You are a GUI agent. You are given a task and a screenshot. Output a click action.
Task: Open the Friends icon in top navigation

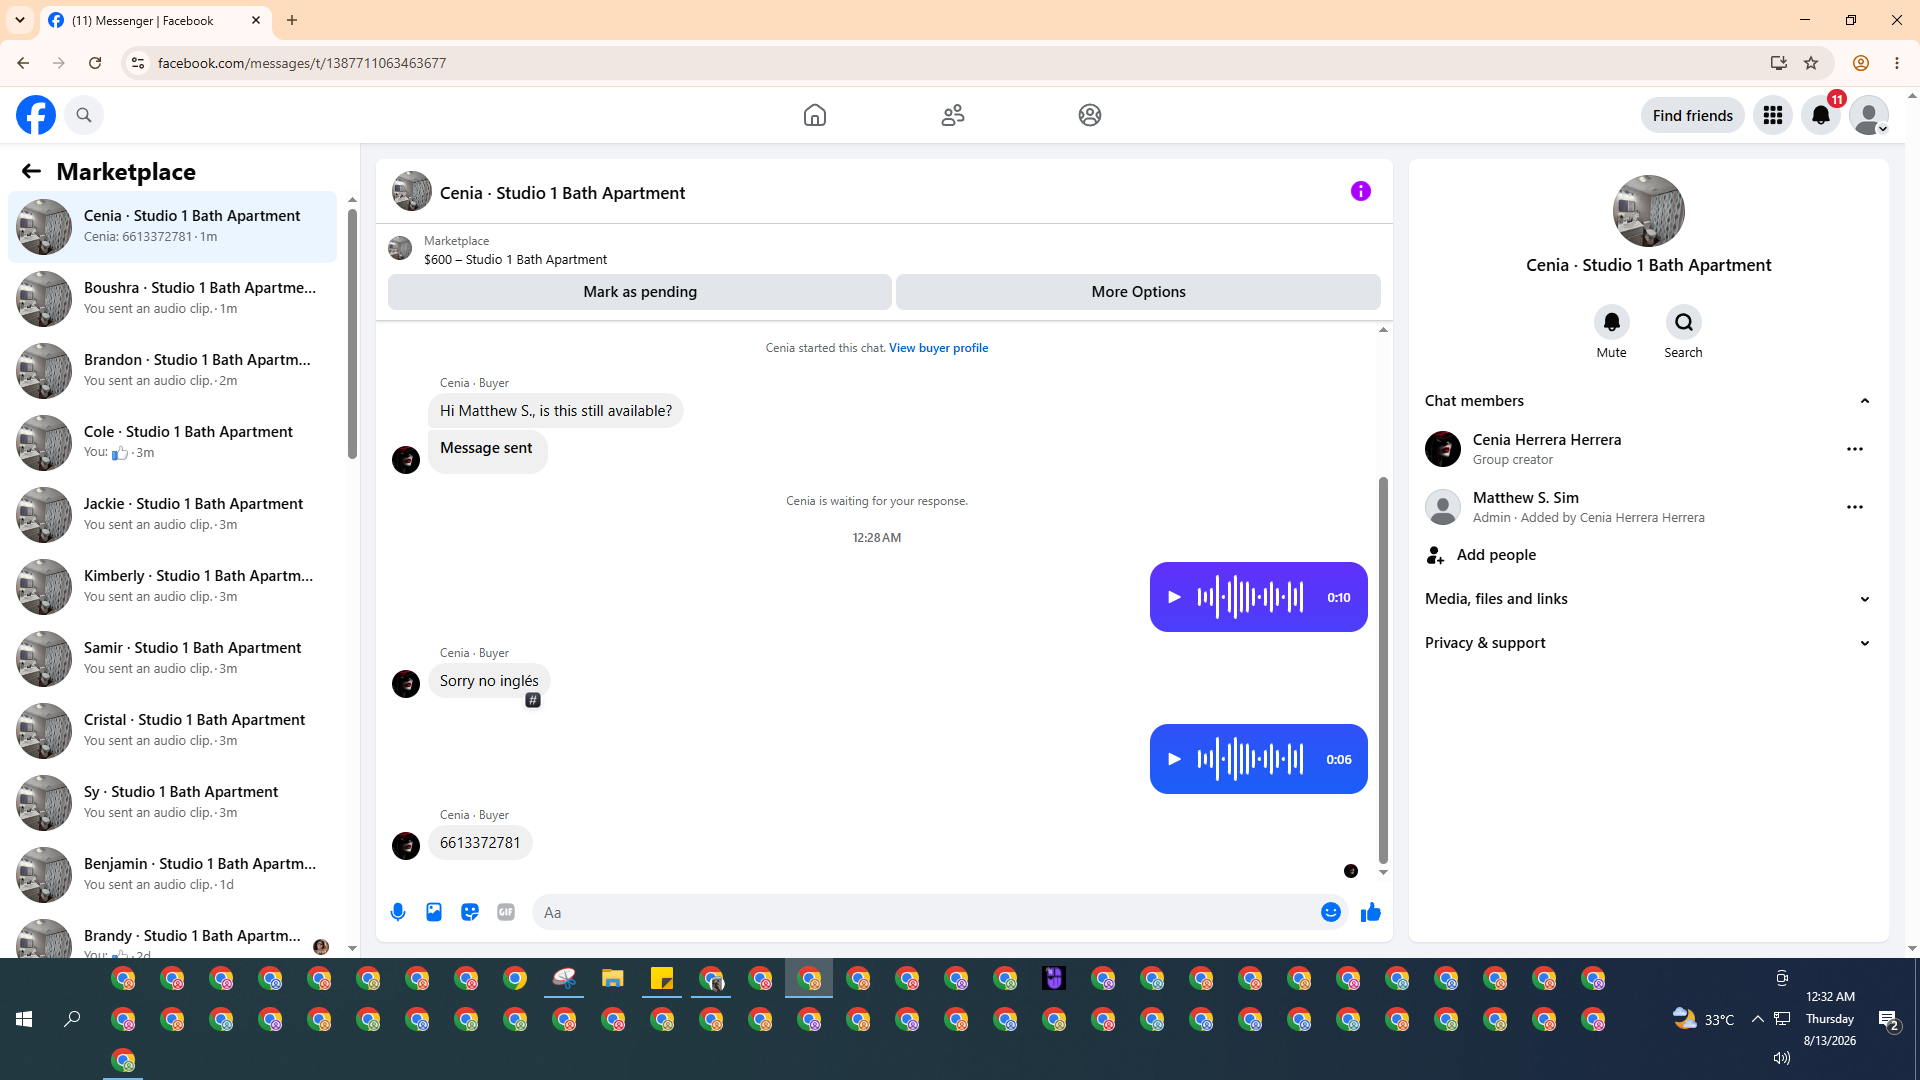click(x=953, y=115)
